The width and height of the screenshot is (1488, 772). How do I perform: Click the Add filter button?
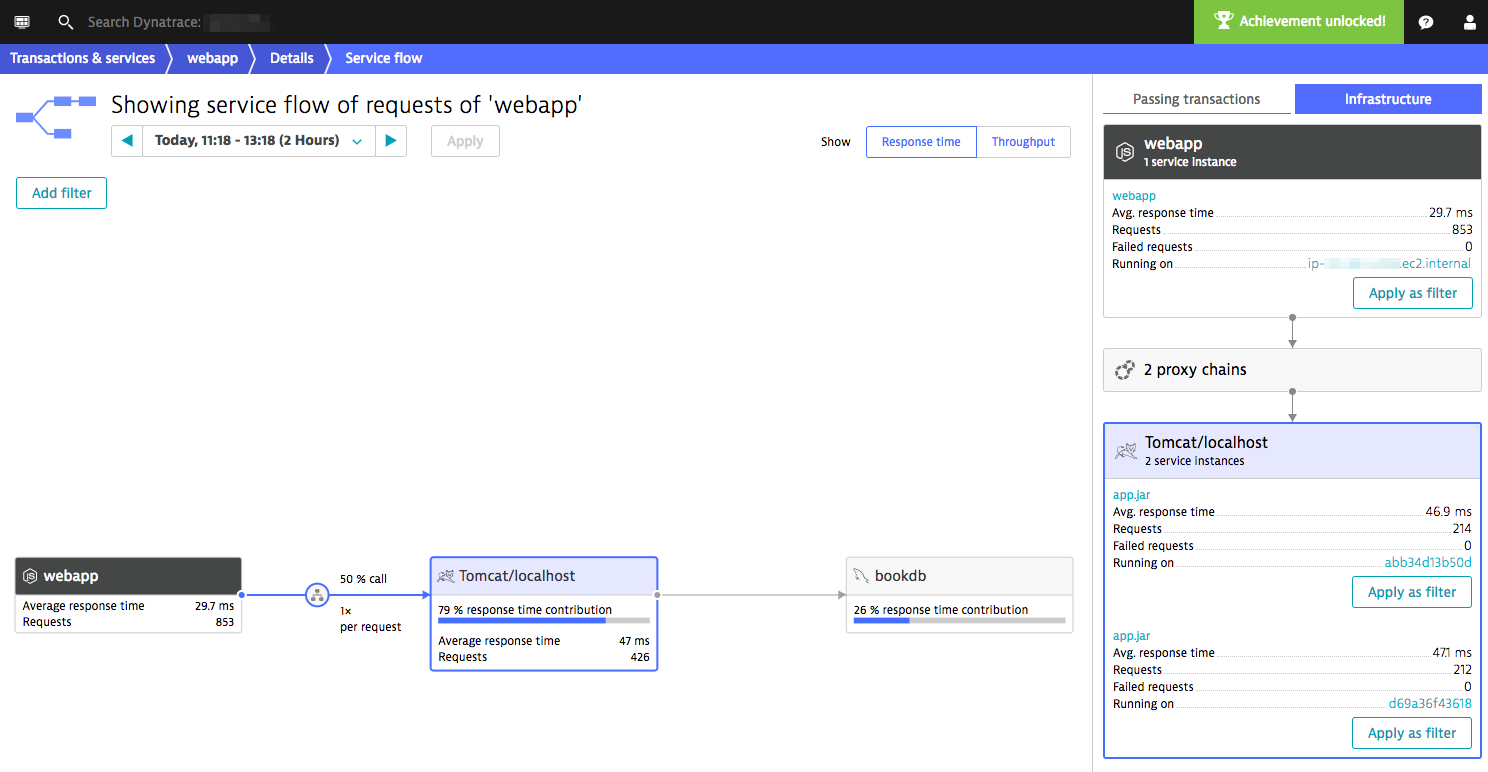point(62,193)
